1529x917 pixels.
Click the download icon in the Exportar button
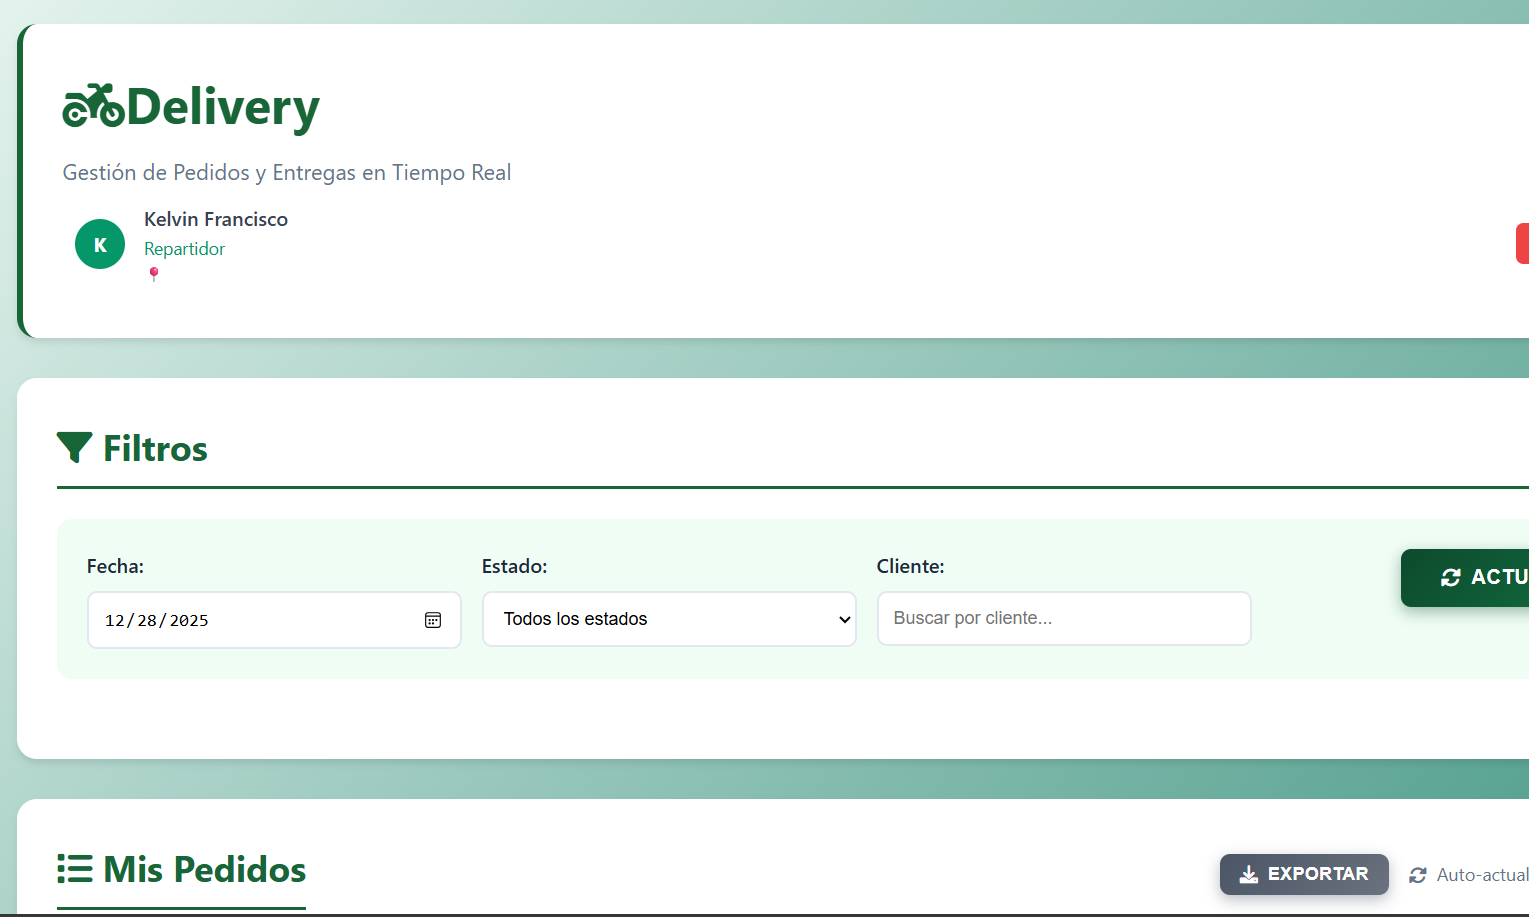pyautogui.click(x=1249, y=875)
